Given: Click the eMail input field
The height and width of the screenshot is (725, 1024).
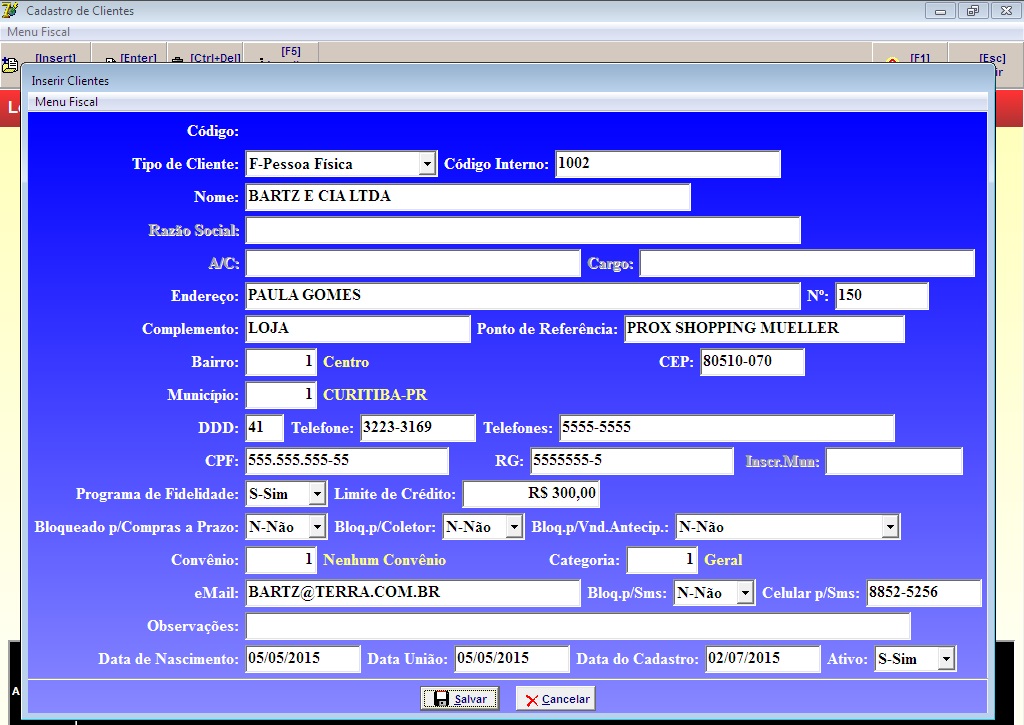Looking at the screenshot, I should click(413, 593).
